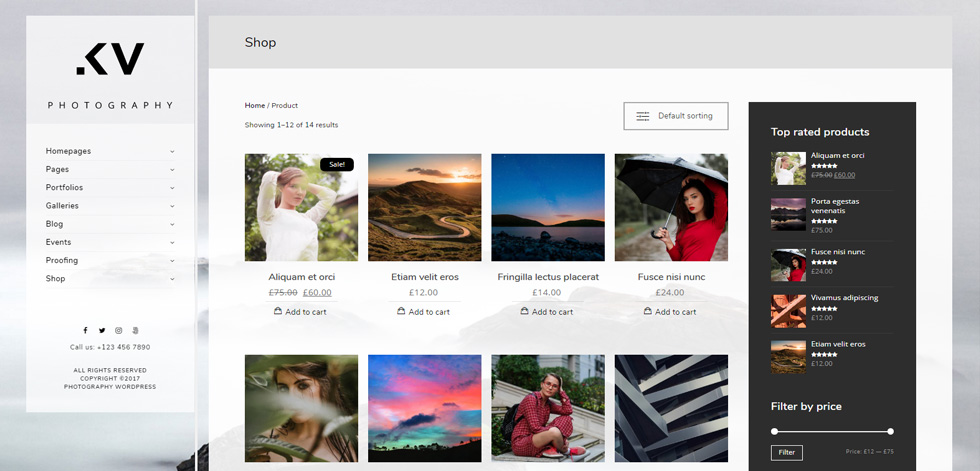Screen dimensions: 980x471
Task: Click the minimum price slider handle
Action: click(x=774, y=431)
